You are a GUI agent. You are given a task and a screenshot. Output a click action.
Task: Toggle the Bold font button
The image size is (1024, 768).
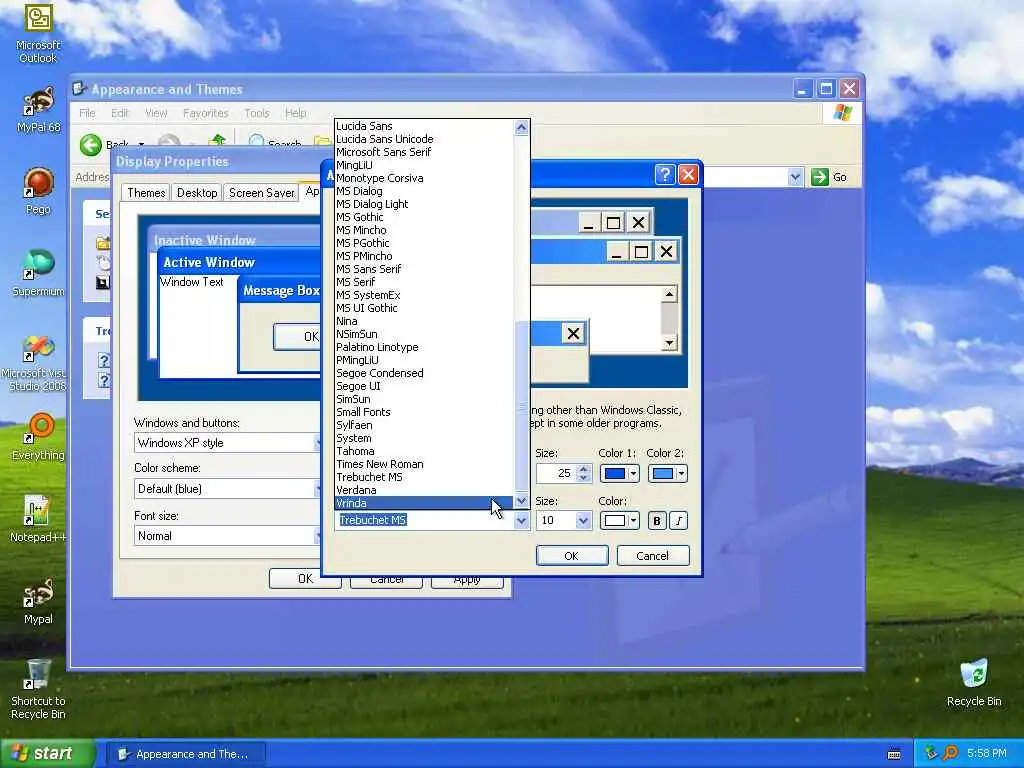pyautogui.click(x=657, y=520)
